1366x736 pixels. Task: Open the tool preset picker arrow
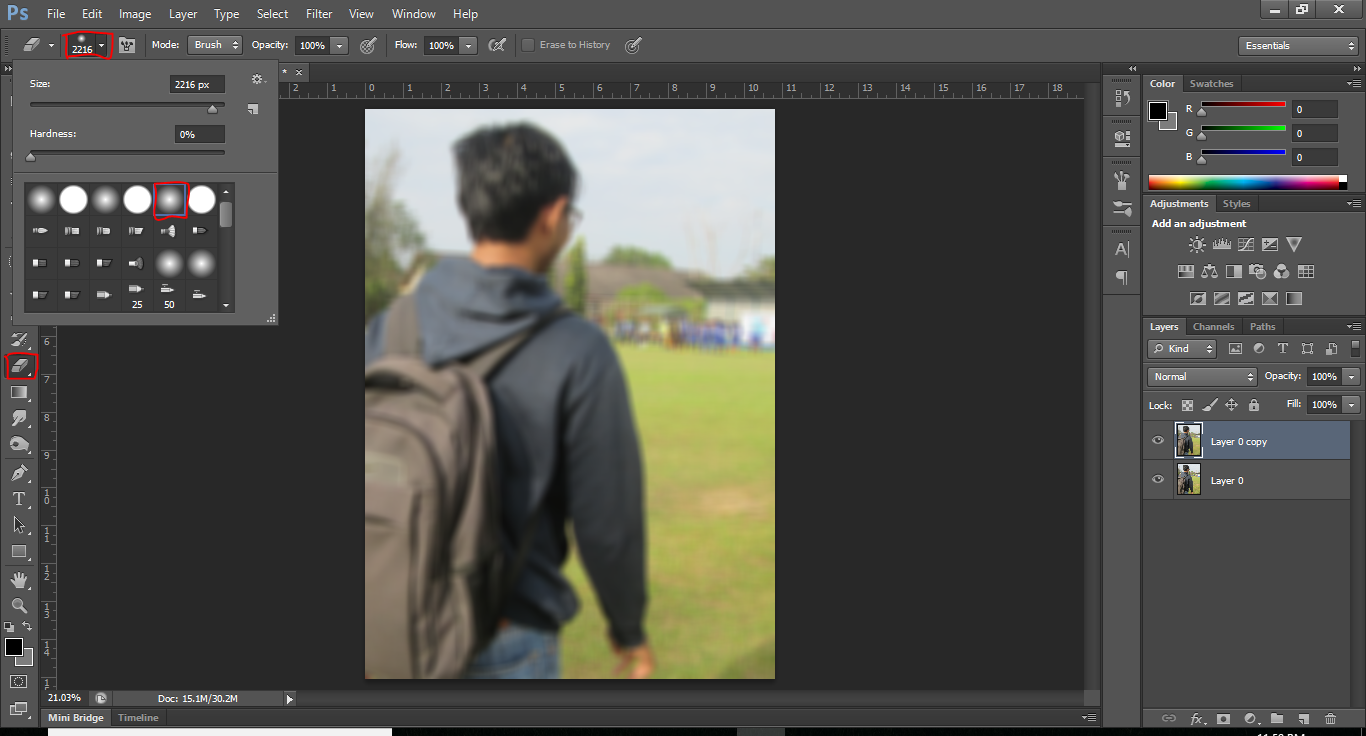point(51,45)
